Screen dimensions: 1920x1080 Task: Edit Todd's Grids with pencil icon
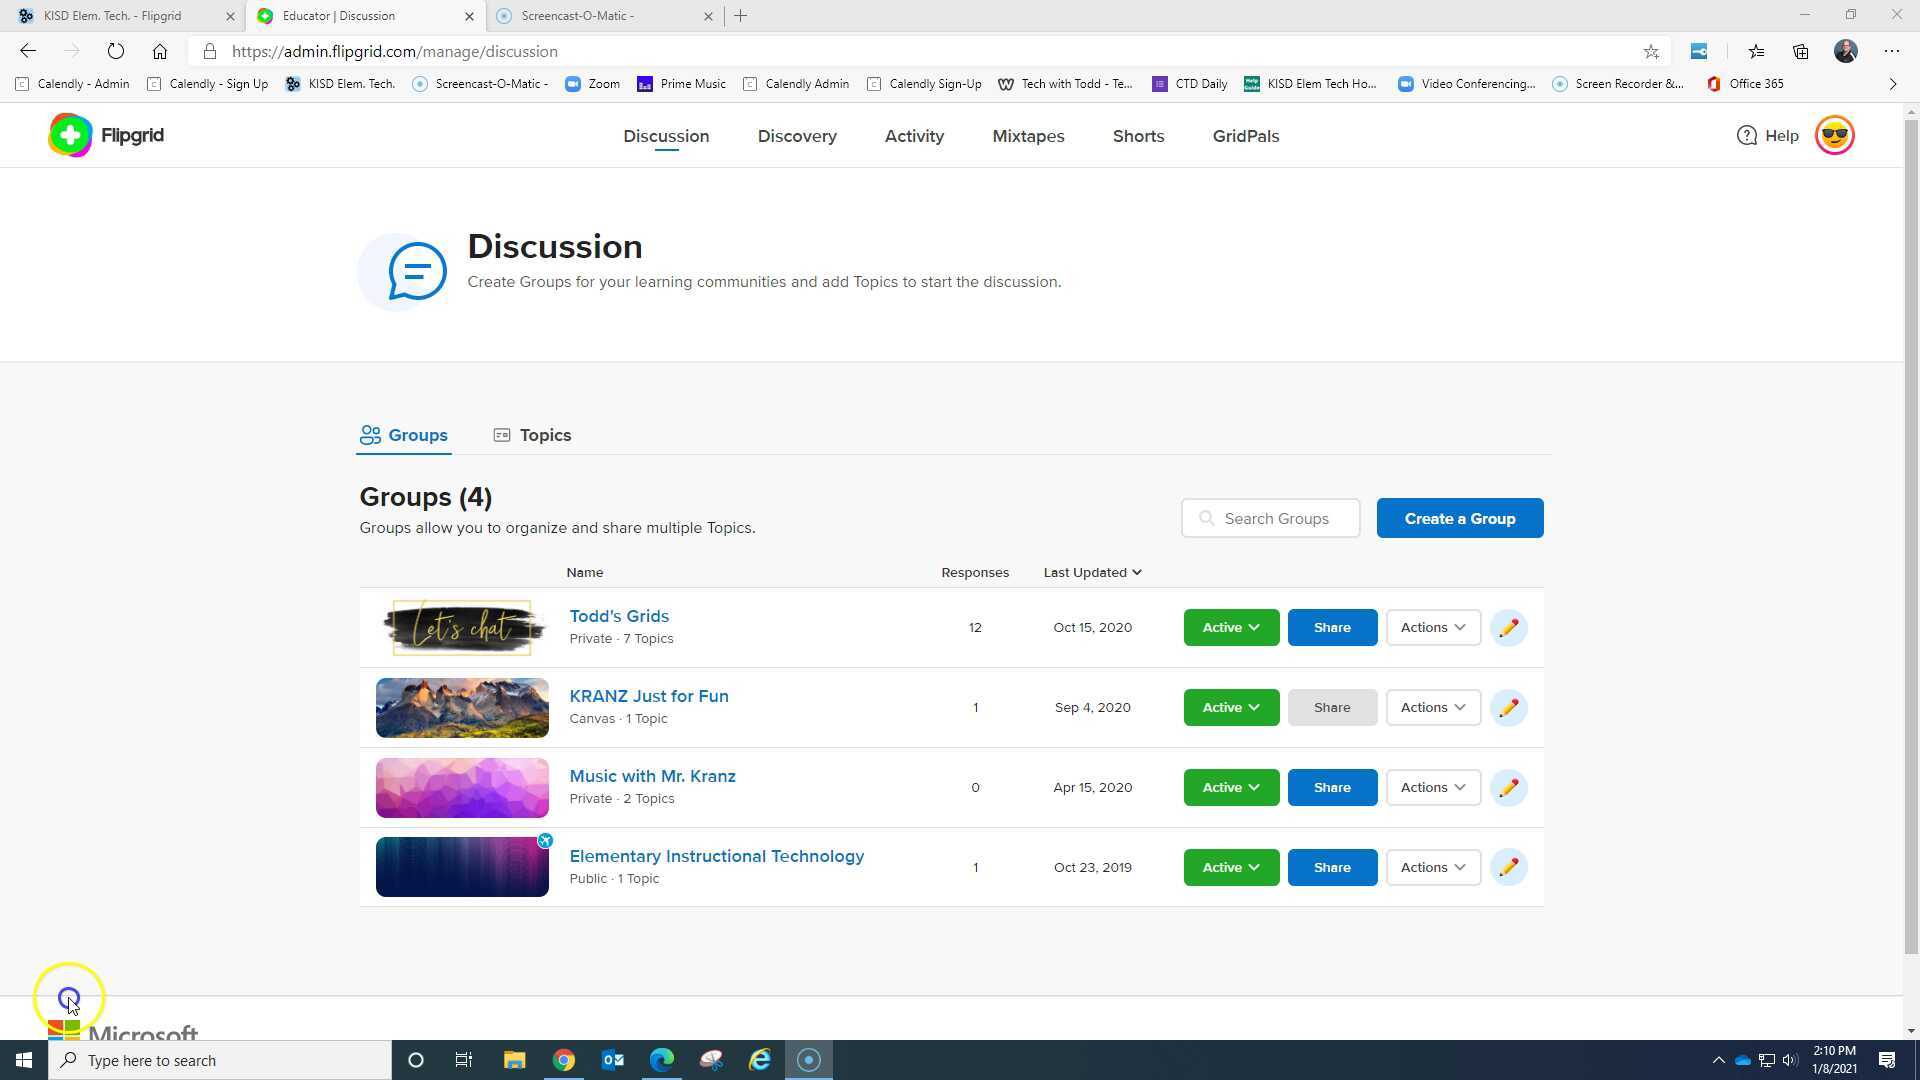[1508, 628]
